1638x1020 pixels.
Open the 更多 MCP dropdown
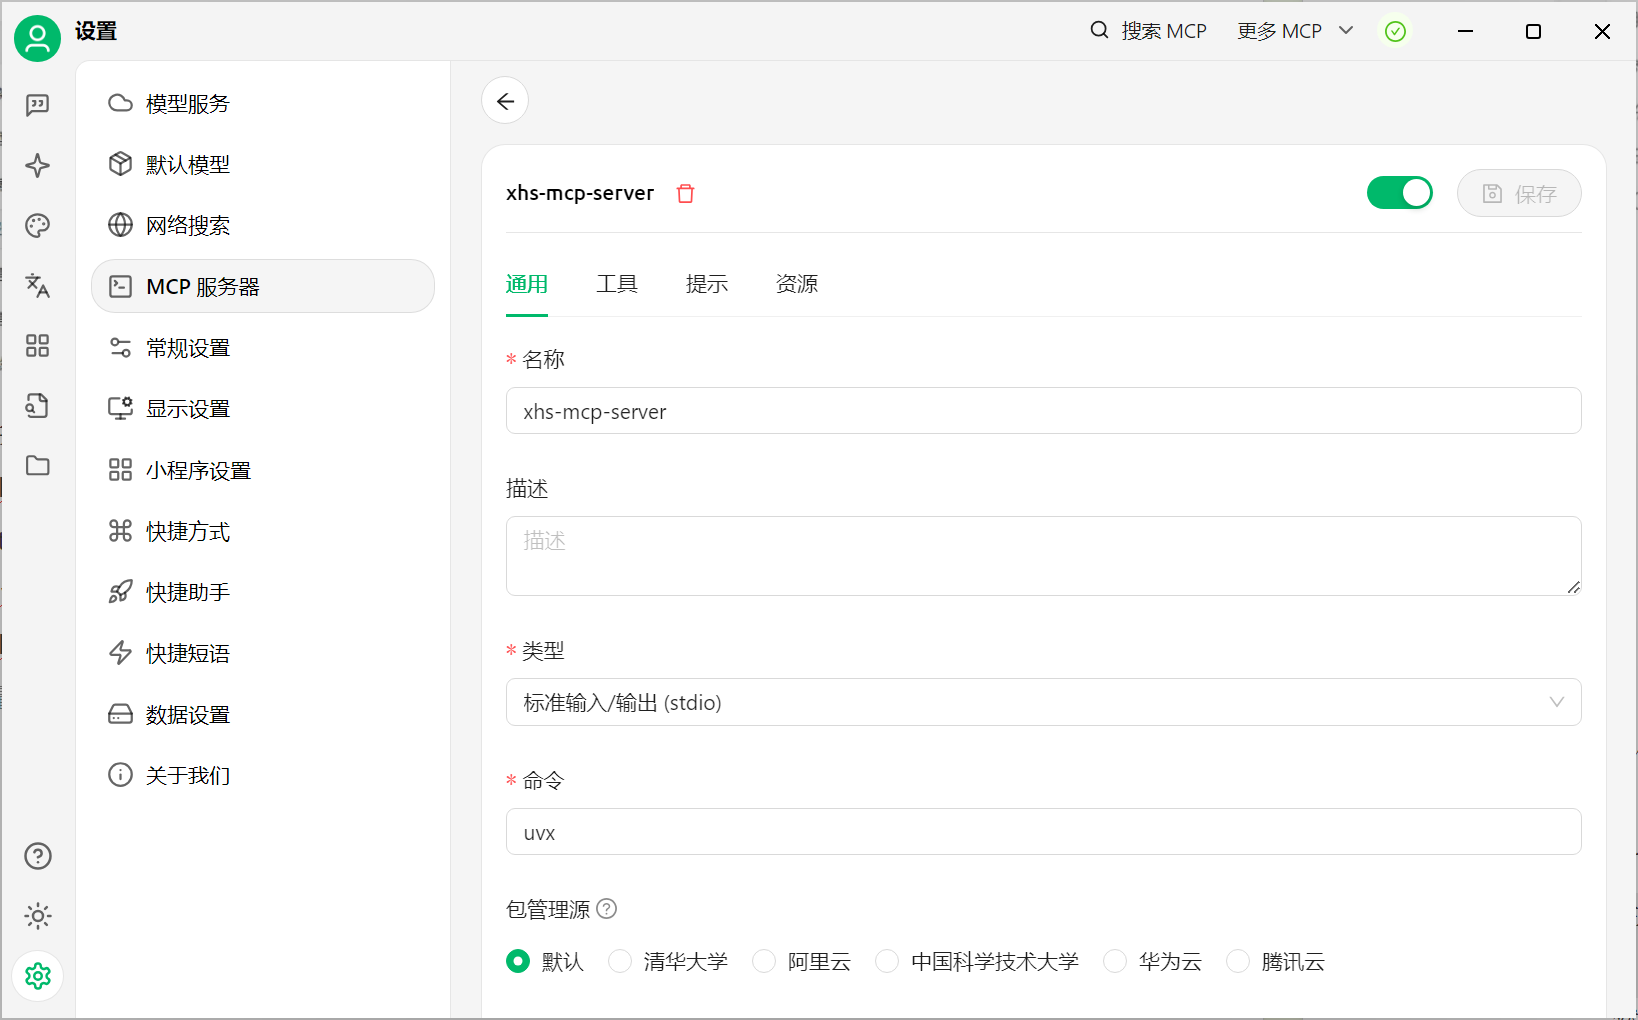[1295, 30]
